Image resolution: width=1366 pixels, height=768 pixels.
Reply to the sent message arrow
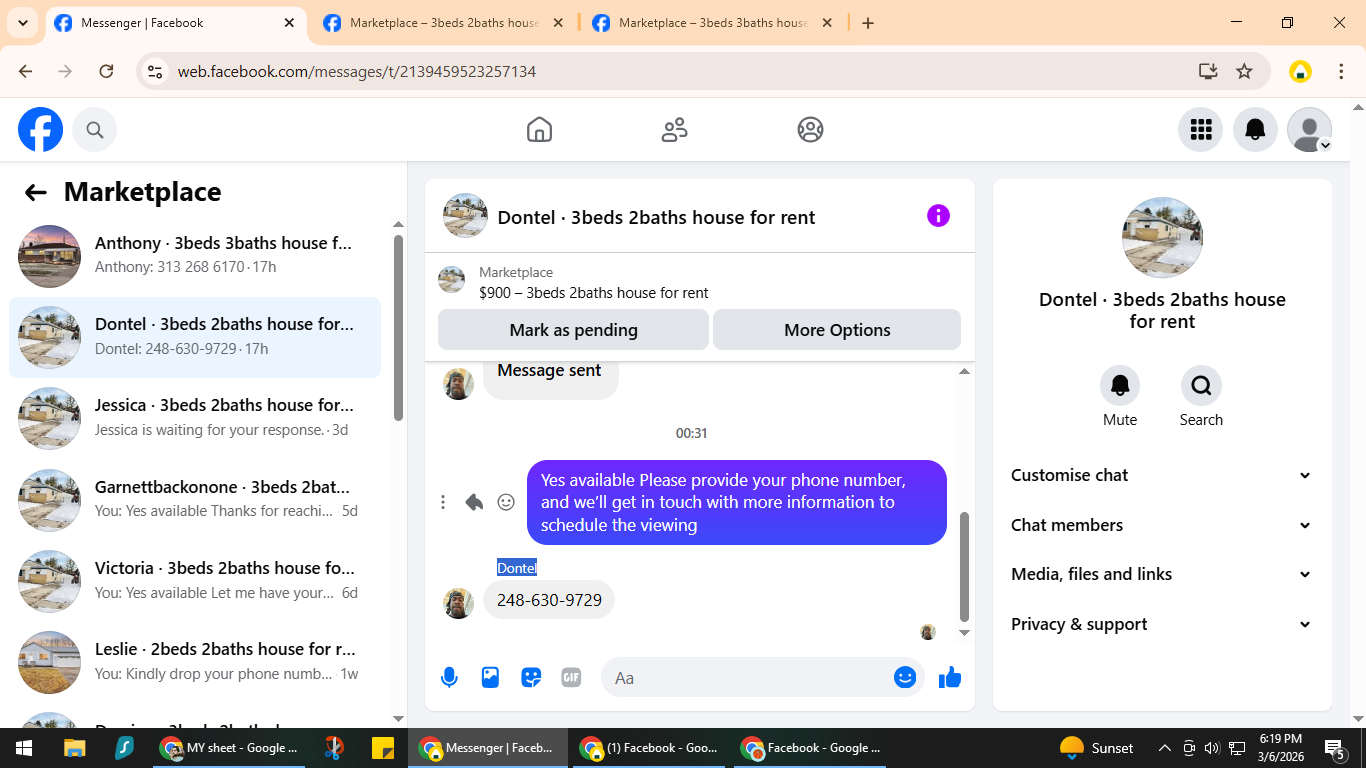[474, 502]
